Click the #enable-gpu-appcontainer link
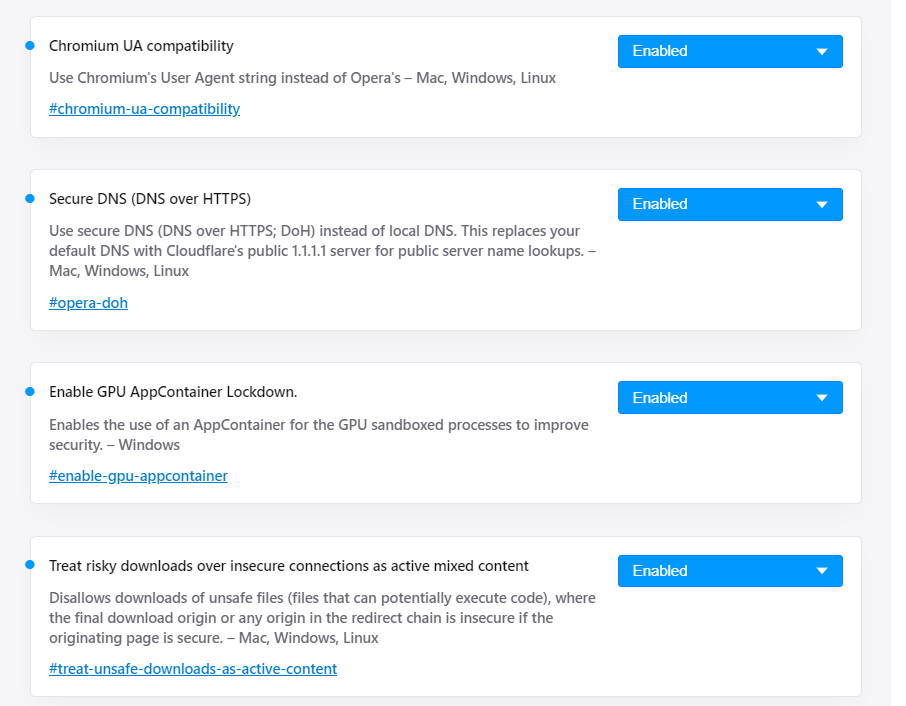The height and width of the screenshot is (706, 906). (x=138, y=476)
